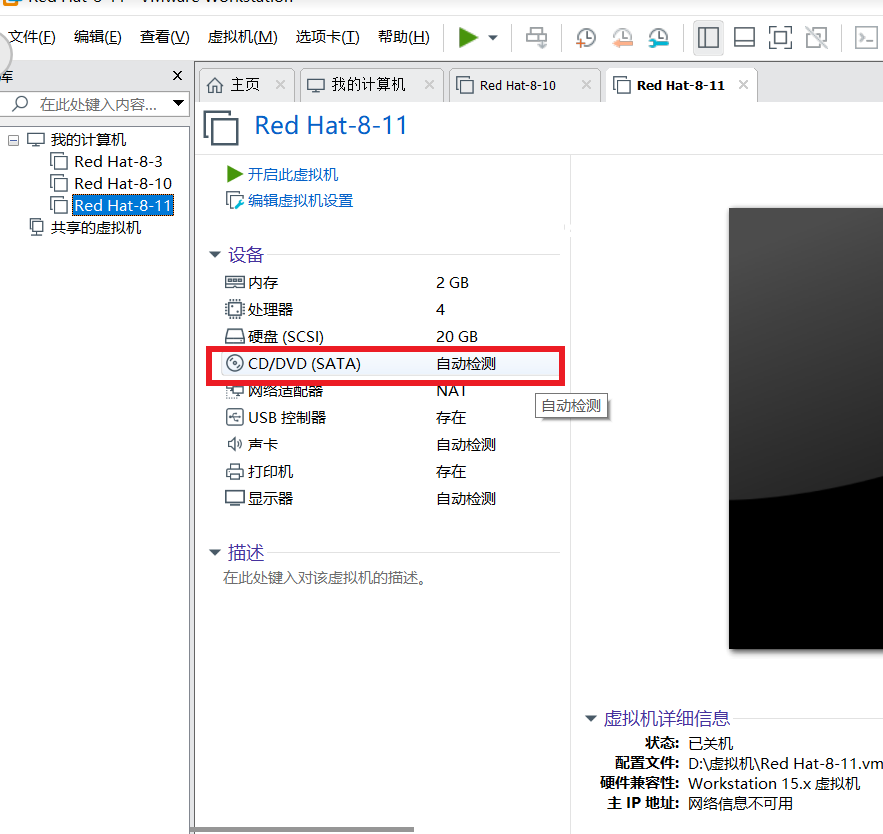Click the 已关机 status value
This screenshot has height=834, width=883.
point(710,743)
